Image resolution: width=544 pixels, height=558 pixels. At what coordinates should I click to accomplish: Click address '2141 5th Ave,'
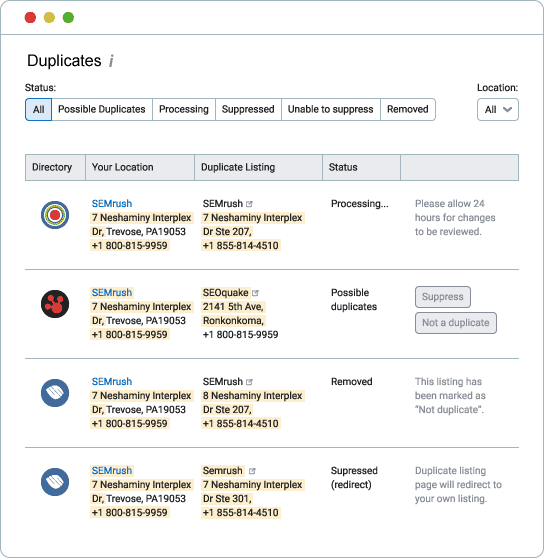click(233, 307)
